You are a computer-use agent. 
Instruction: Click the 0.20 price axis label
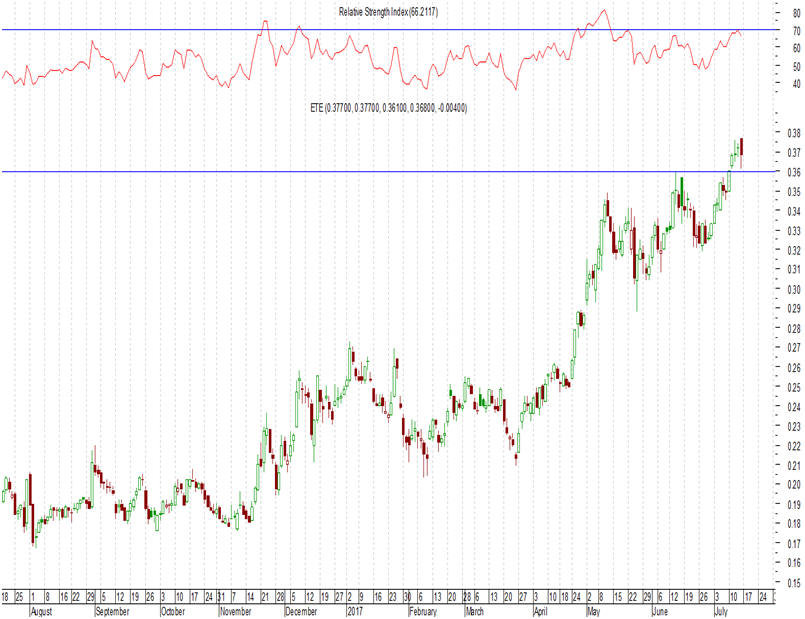(x=794, y=484)
